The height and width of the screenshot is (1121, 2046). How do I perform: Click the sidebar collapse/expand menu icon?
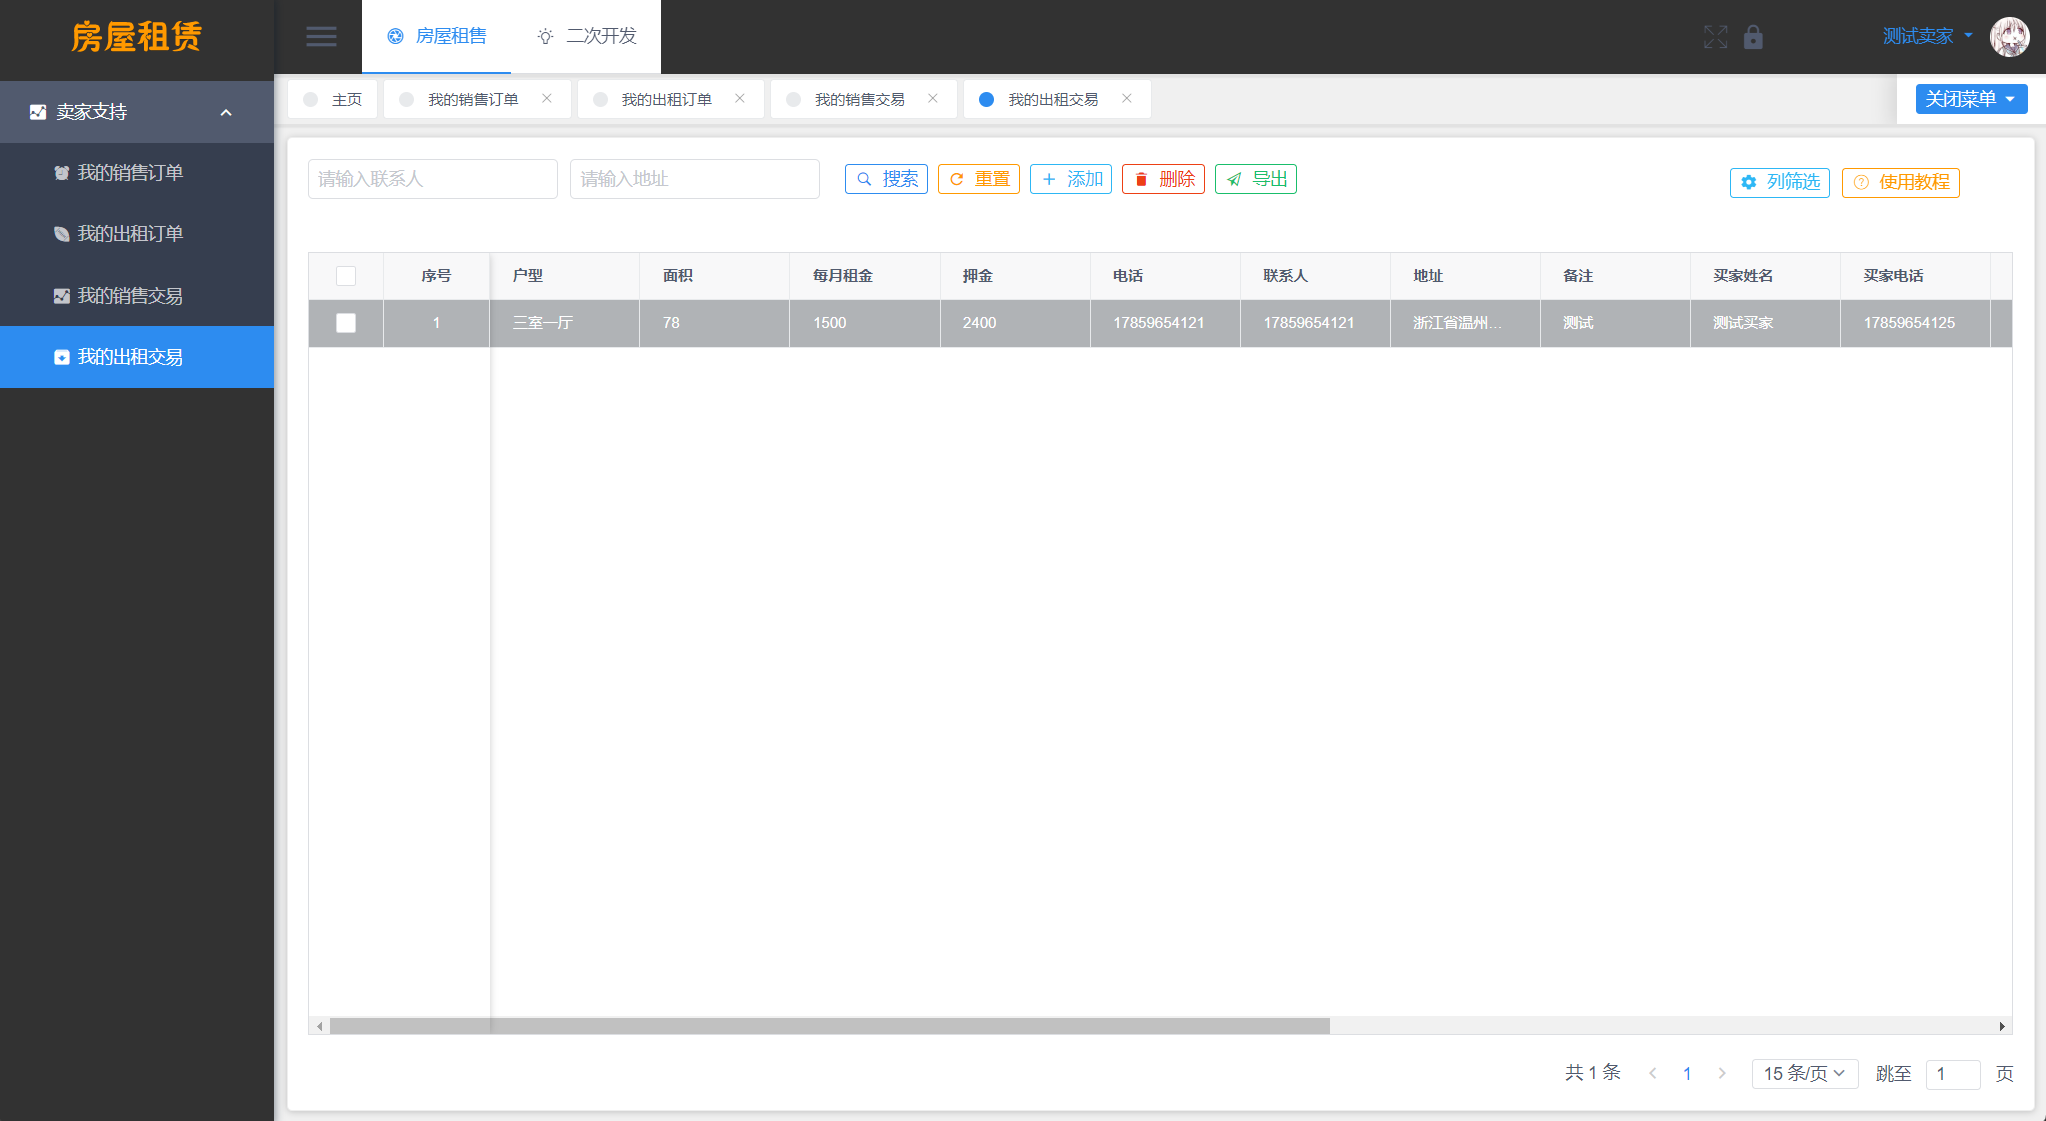(320, 36)
